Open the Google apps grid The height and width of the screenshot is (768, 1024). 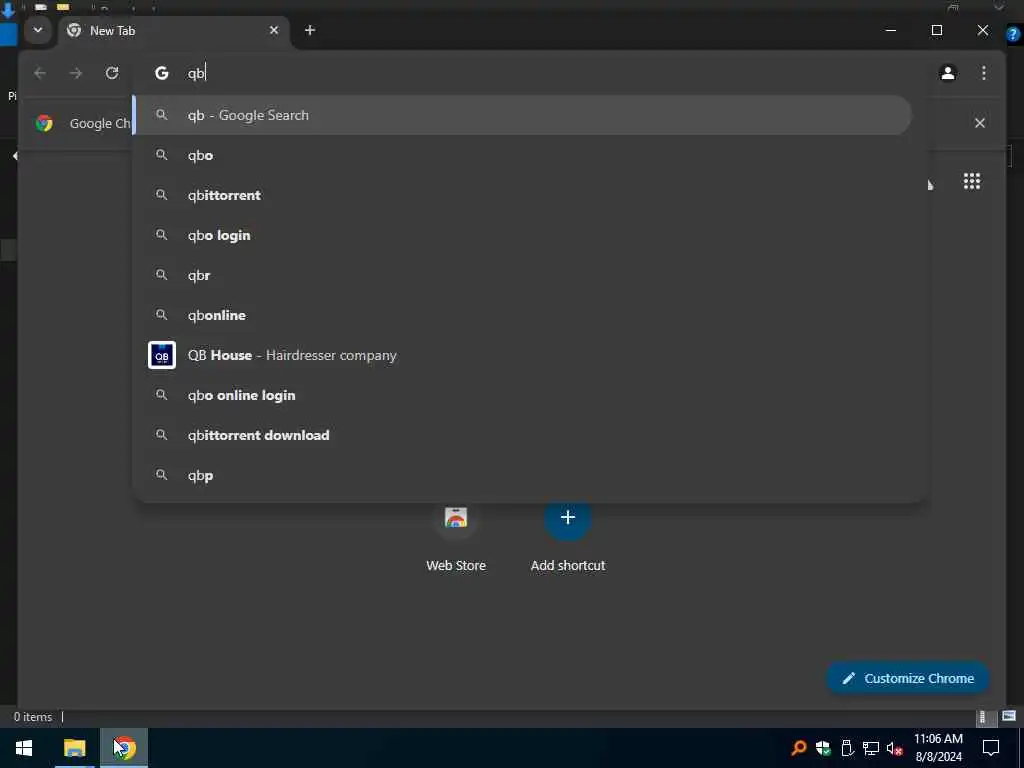[x=972, y=181]
